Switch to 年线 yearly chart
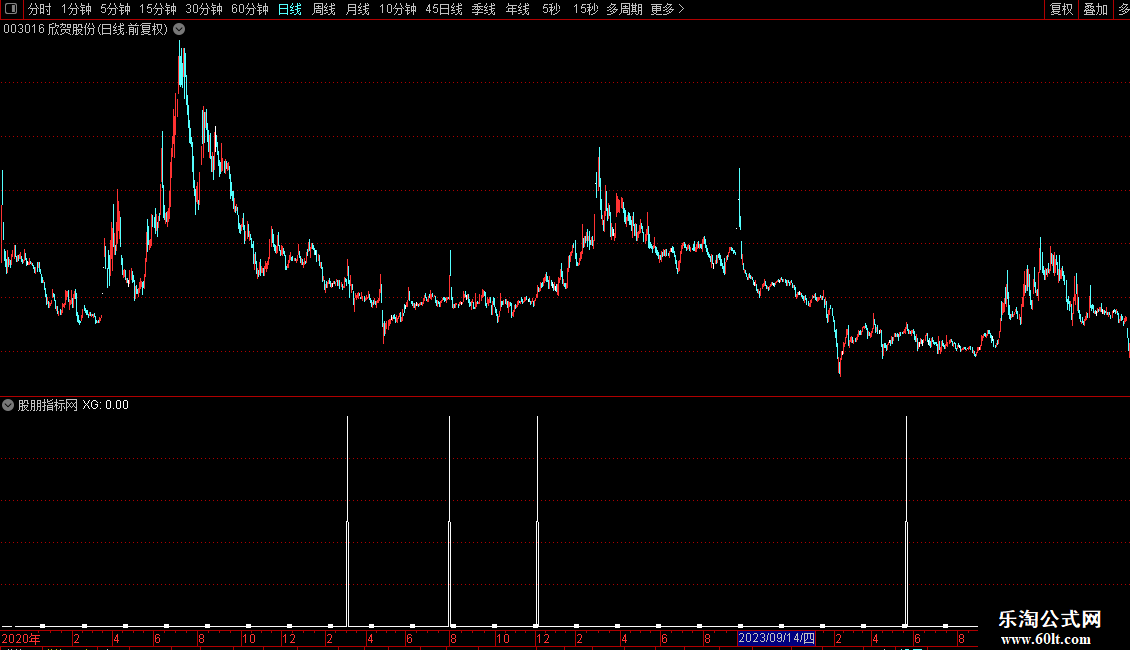 pos(517,9)
